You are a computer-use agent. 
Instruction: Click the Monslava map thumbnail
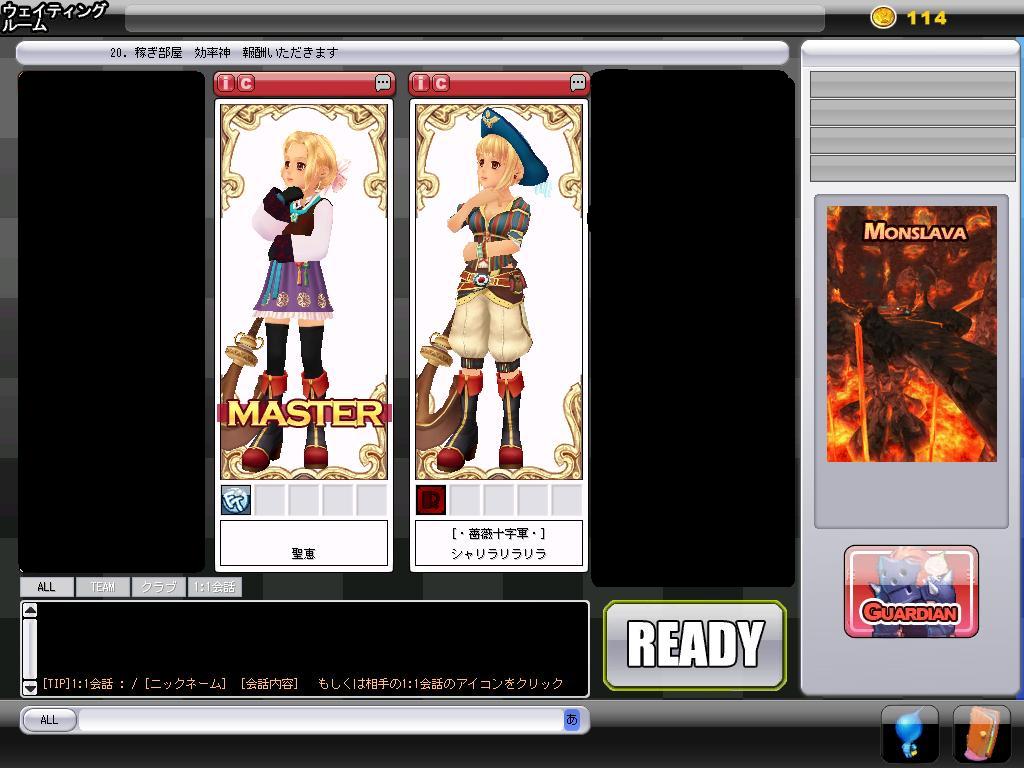pos(911,334)
